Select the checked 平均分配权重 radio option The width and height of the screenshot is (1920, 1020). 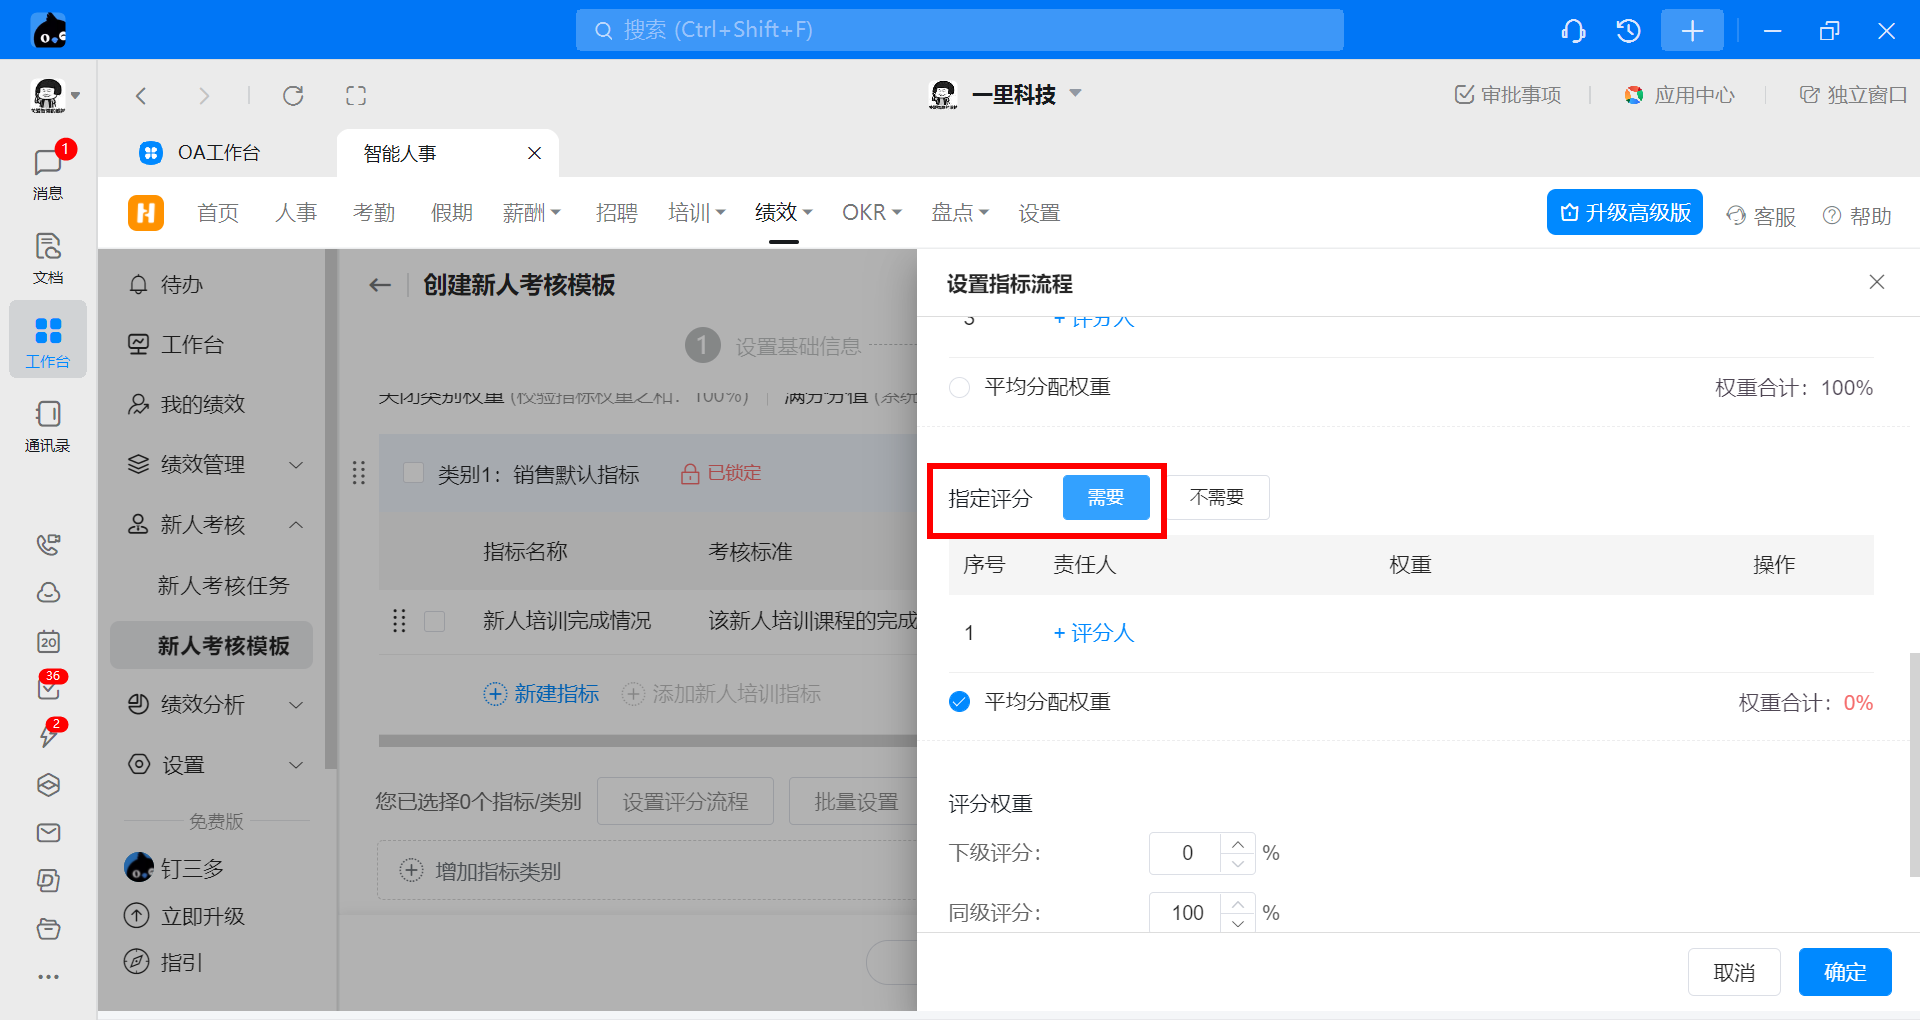pos(959,702)
